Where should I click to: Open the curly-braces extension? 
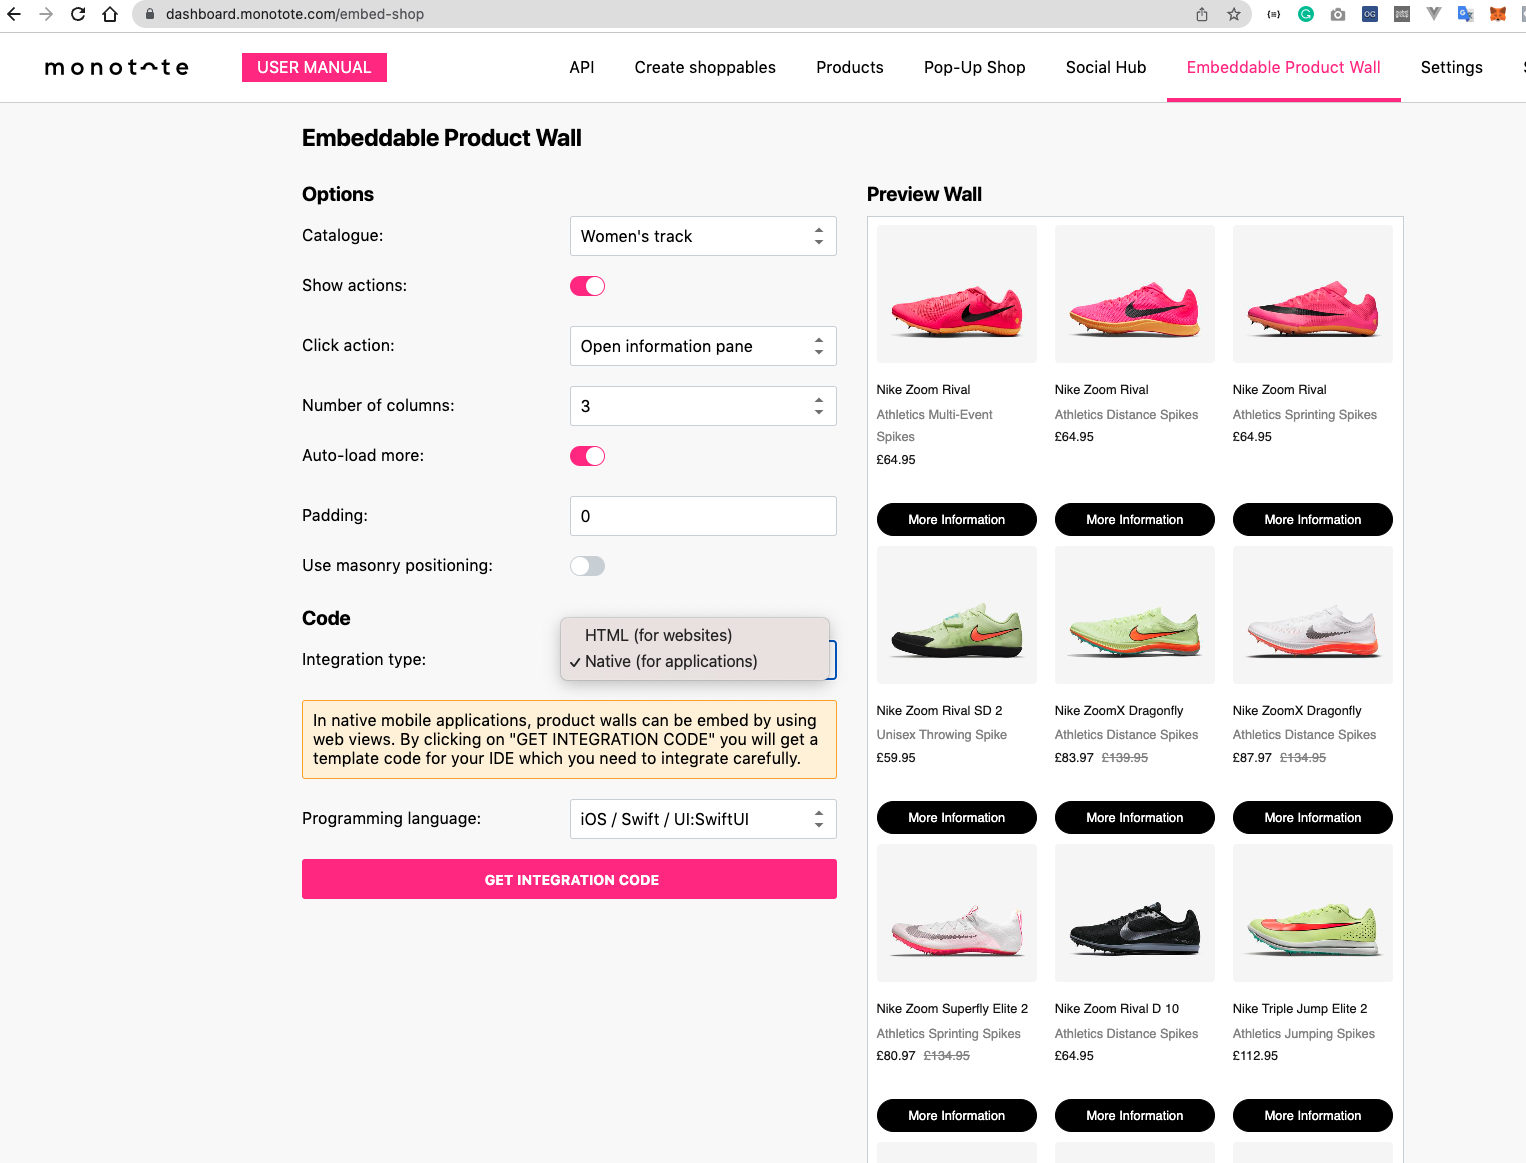(x=1274, y=14)
